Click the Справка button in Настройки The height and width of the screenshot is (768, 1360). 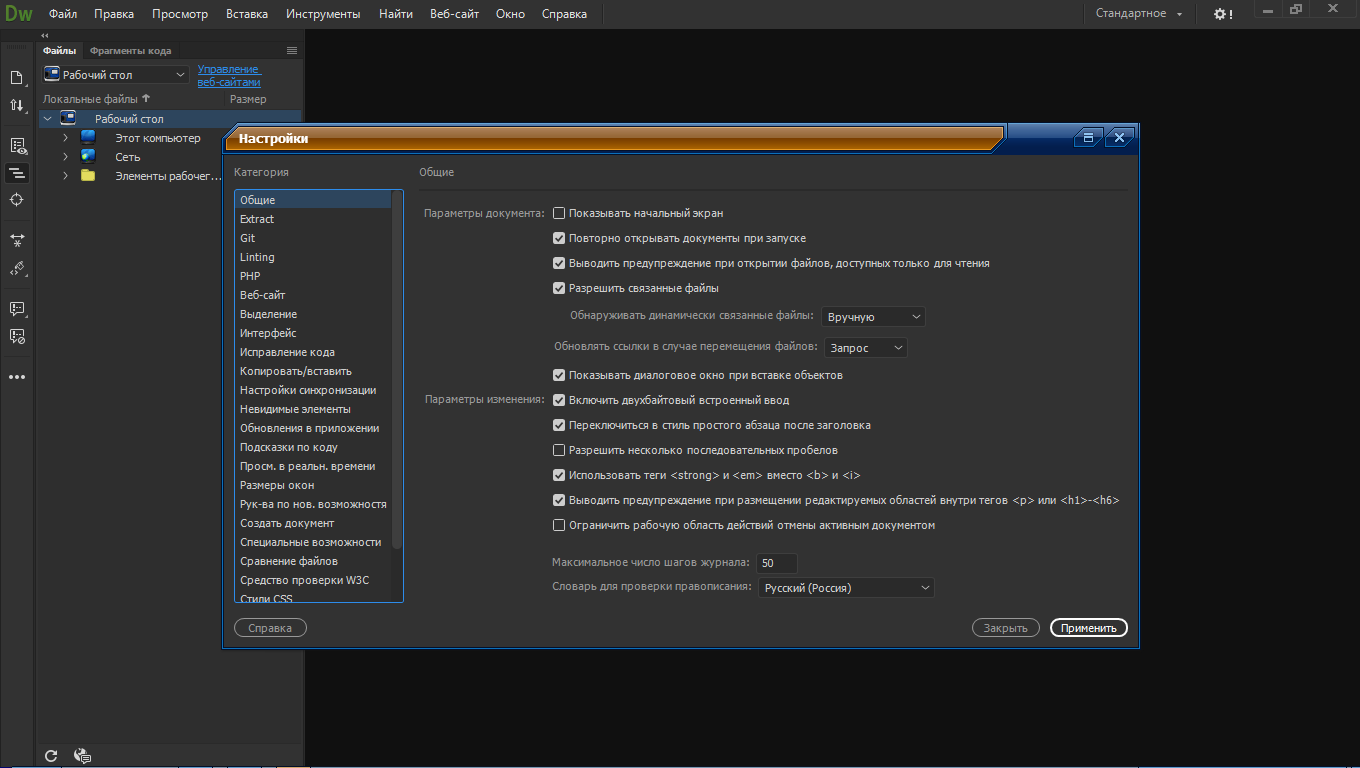tap(270, 628)
